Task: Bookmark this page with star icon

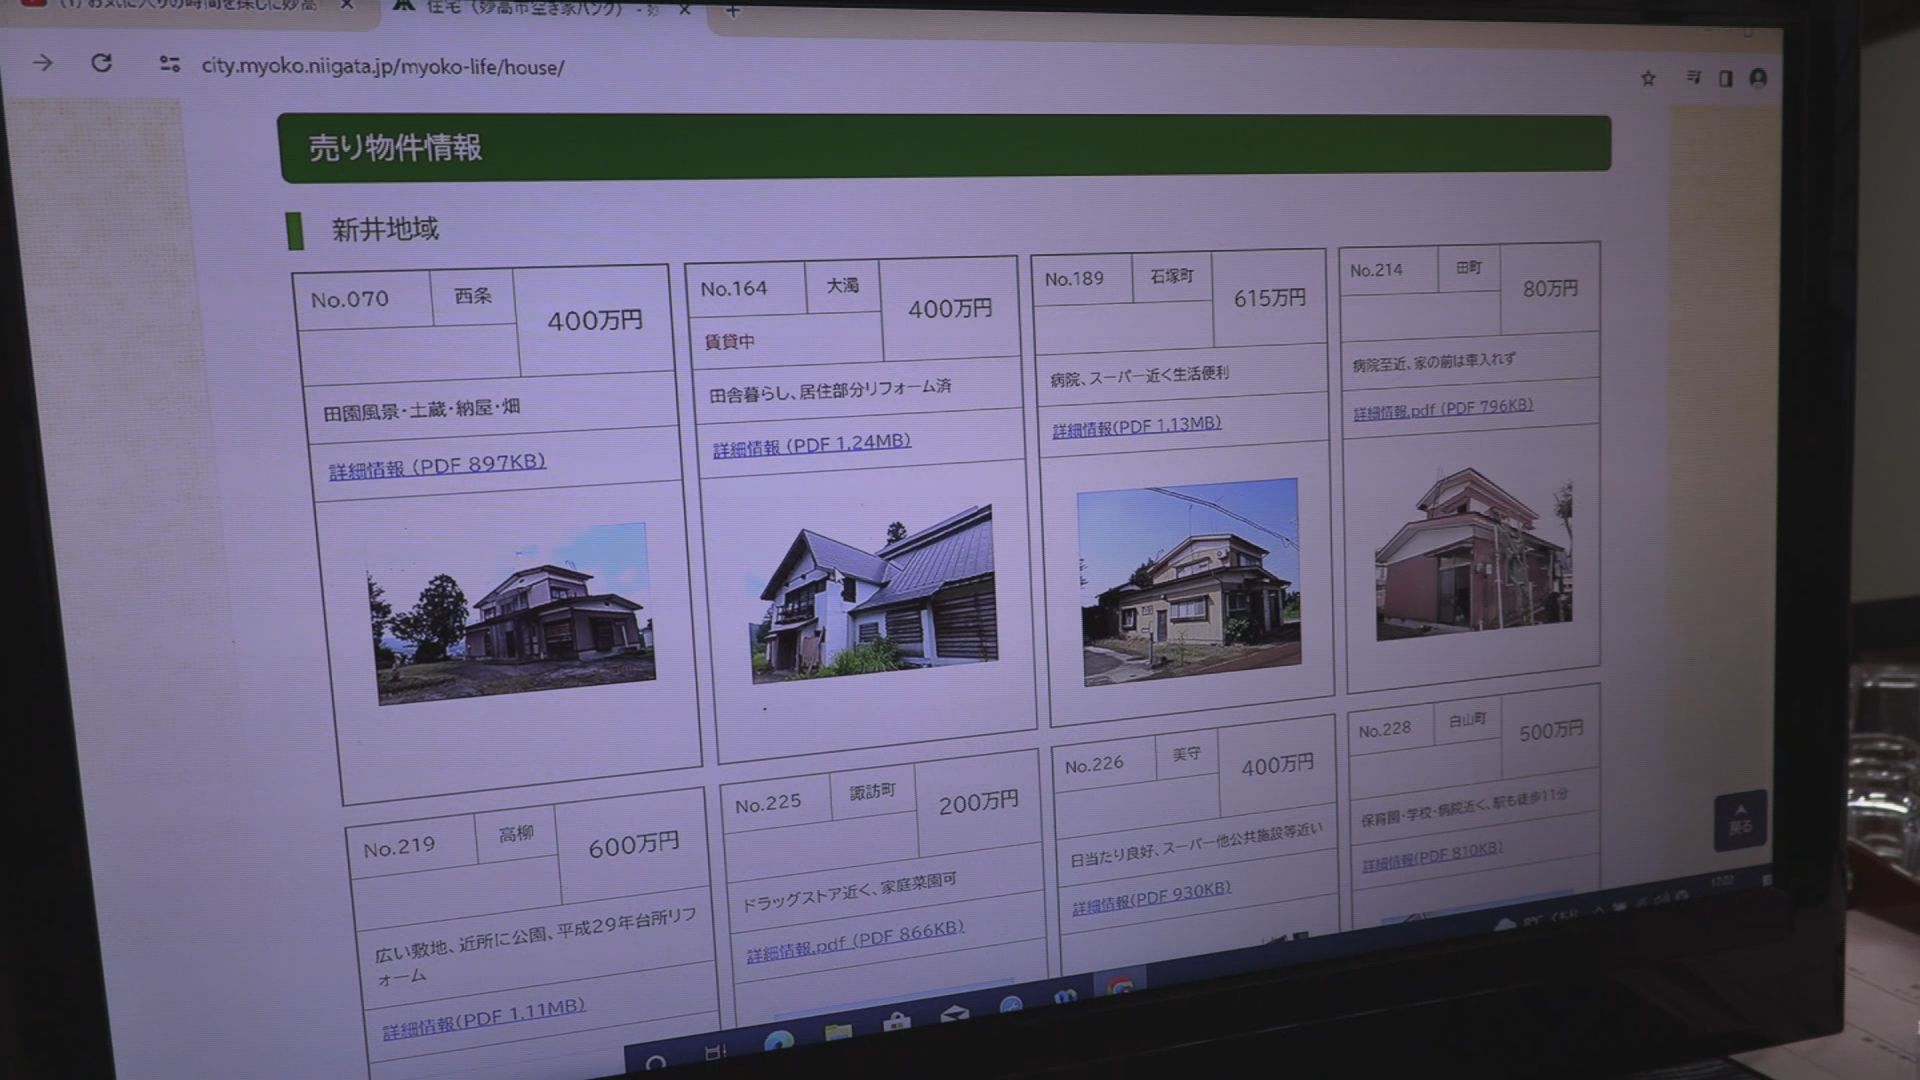Action: coord(1648,78)
